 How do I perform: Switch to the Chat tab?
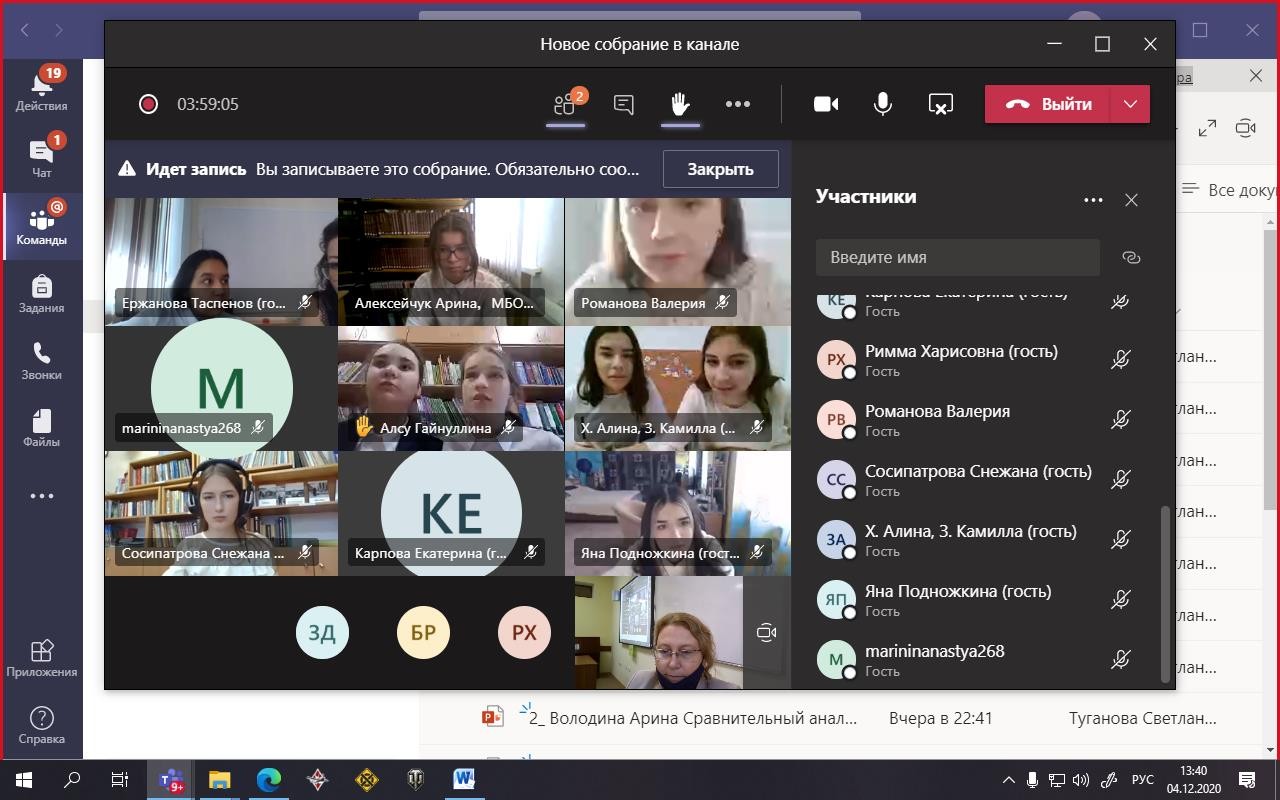point(41,158)
